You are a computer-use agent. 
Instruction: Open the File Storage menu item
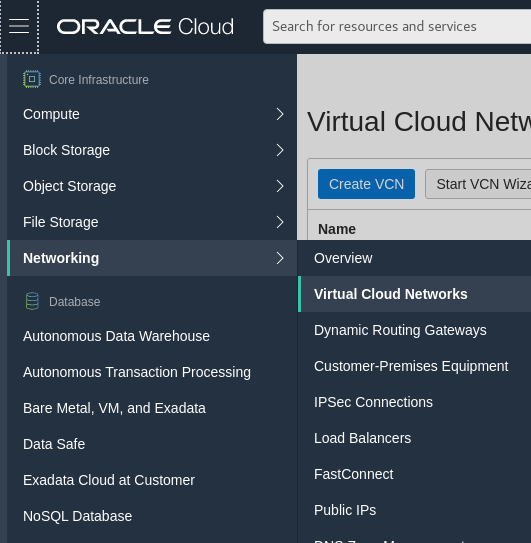click(x=152, y=222)
